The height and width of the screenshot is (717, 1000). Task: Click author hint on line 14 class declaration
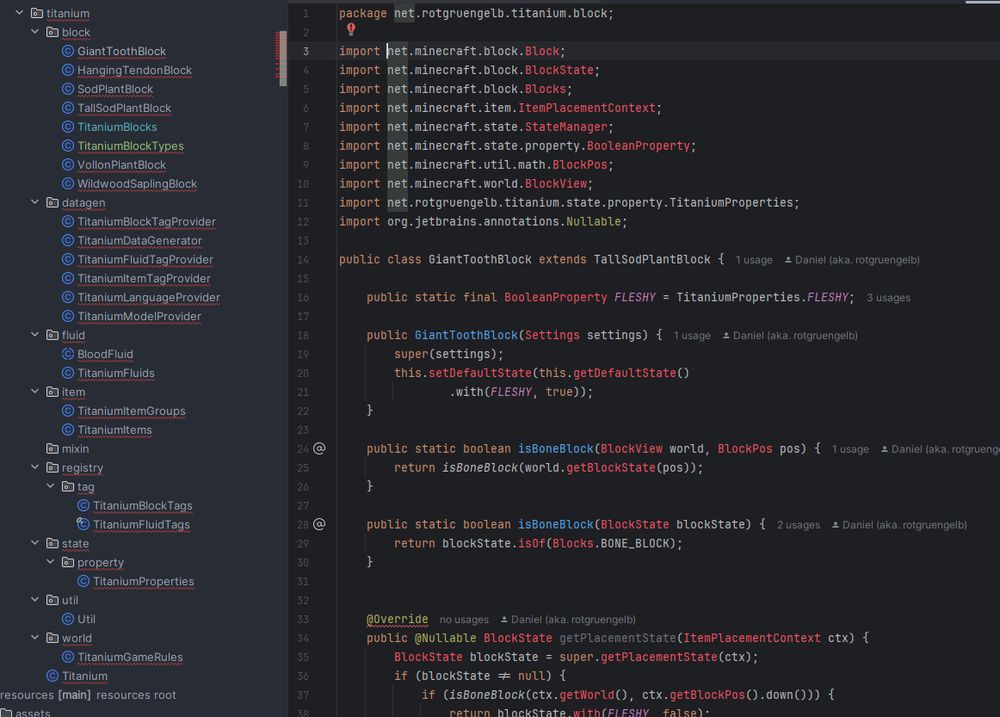click(852, 260)
